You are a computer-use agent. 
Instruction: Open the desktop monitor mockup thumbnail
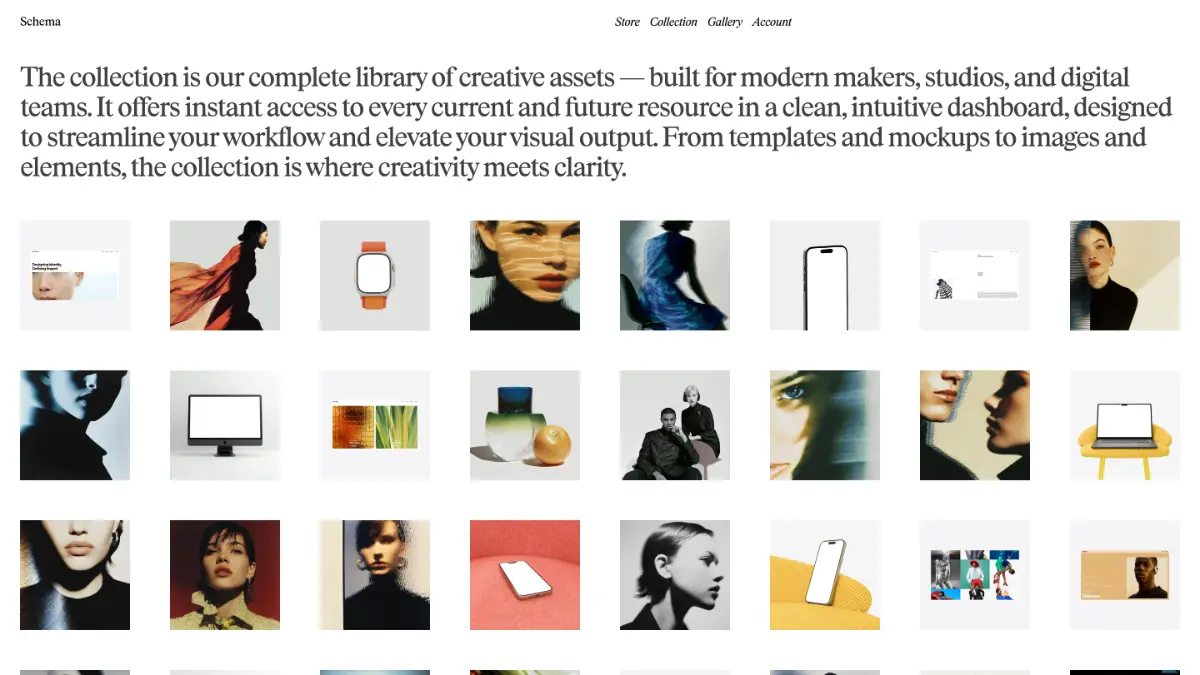[225, 425]
